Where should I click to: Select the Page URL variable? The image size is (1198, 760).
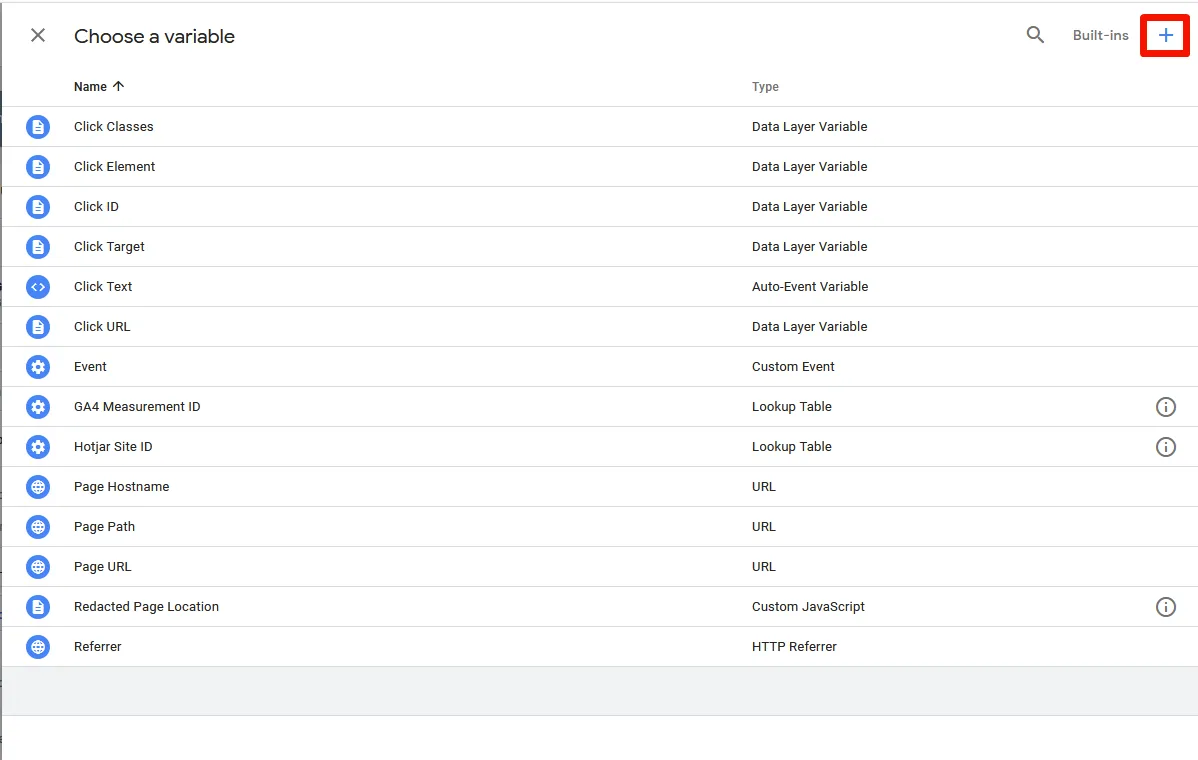tap(102, 567)
